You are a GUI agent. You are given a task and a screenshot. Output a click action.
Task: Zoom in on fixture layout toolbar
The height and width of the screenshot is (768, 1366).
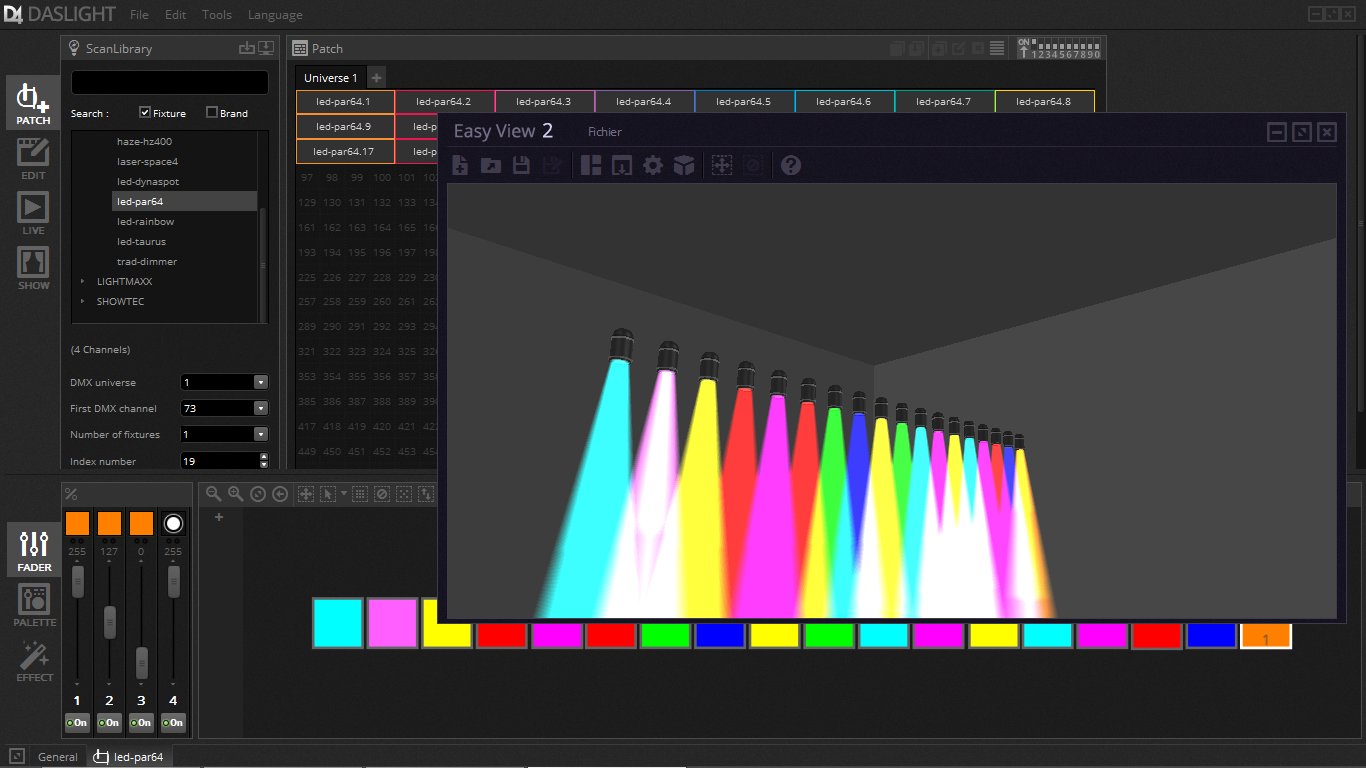(235, 493)
